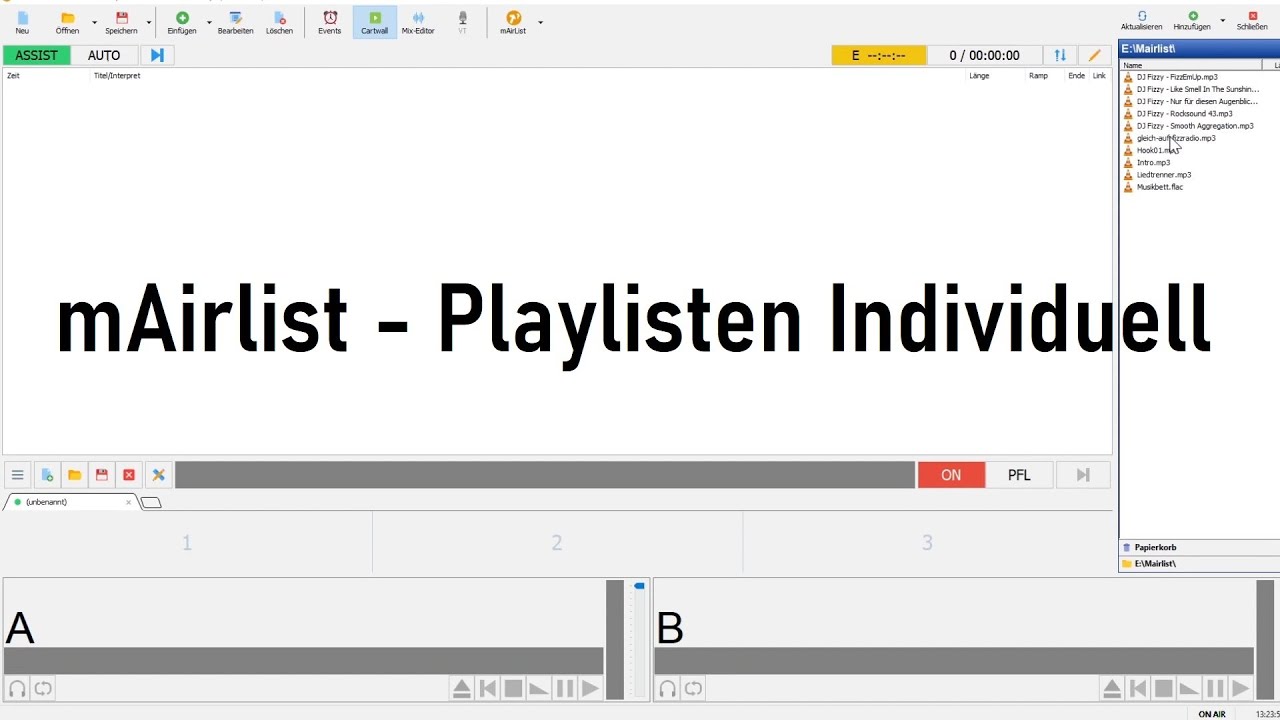Click the cartwall skip-next button
The image size is (1280, 720).
pyautogui.click(x=1083, y=475)
